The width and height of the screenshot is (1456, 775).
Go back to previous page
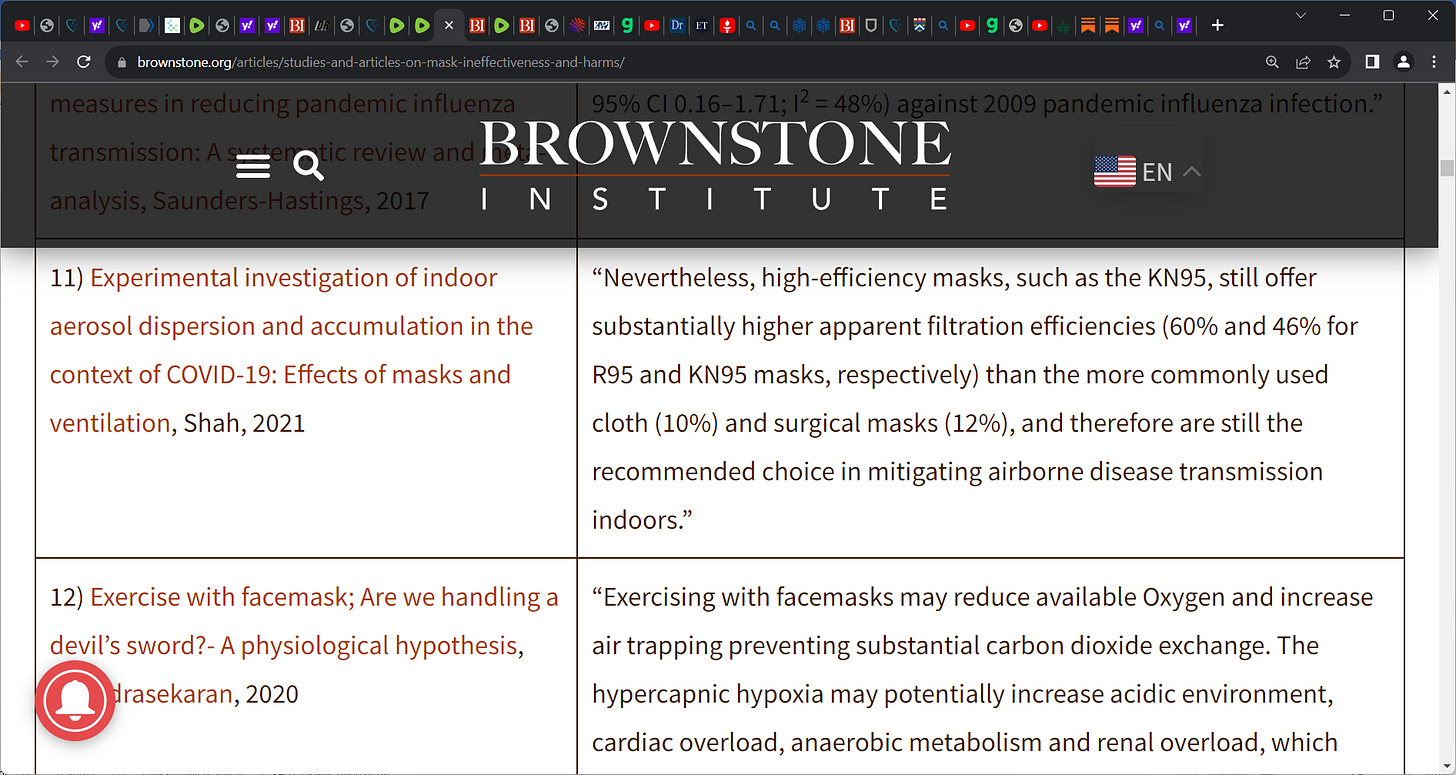(x=22, y=62)
